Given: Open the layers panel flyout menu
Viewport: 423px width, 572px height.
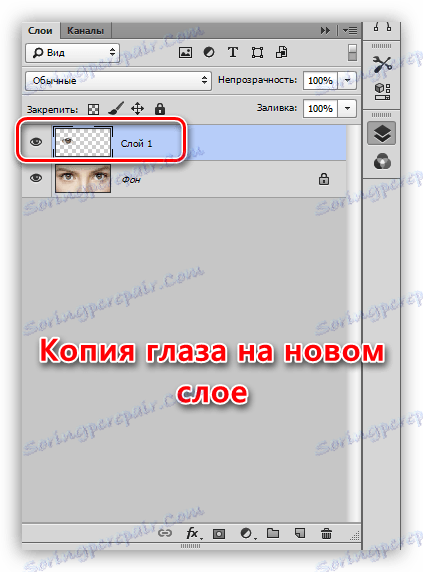Looking at the screenshot, I should [x=350, y=31].
